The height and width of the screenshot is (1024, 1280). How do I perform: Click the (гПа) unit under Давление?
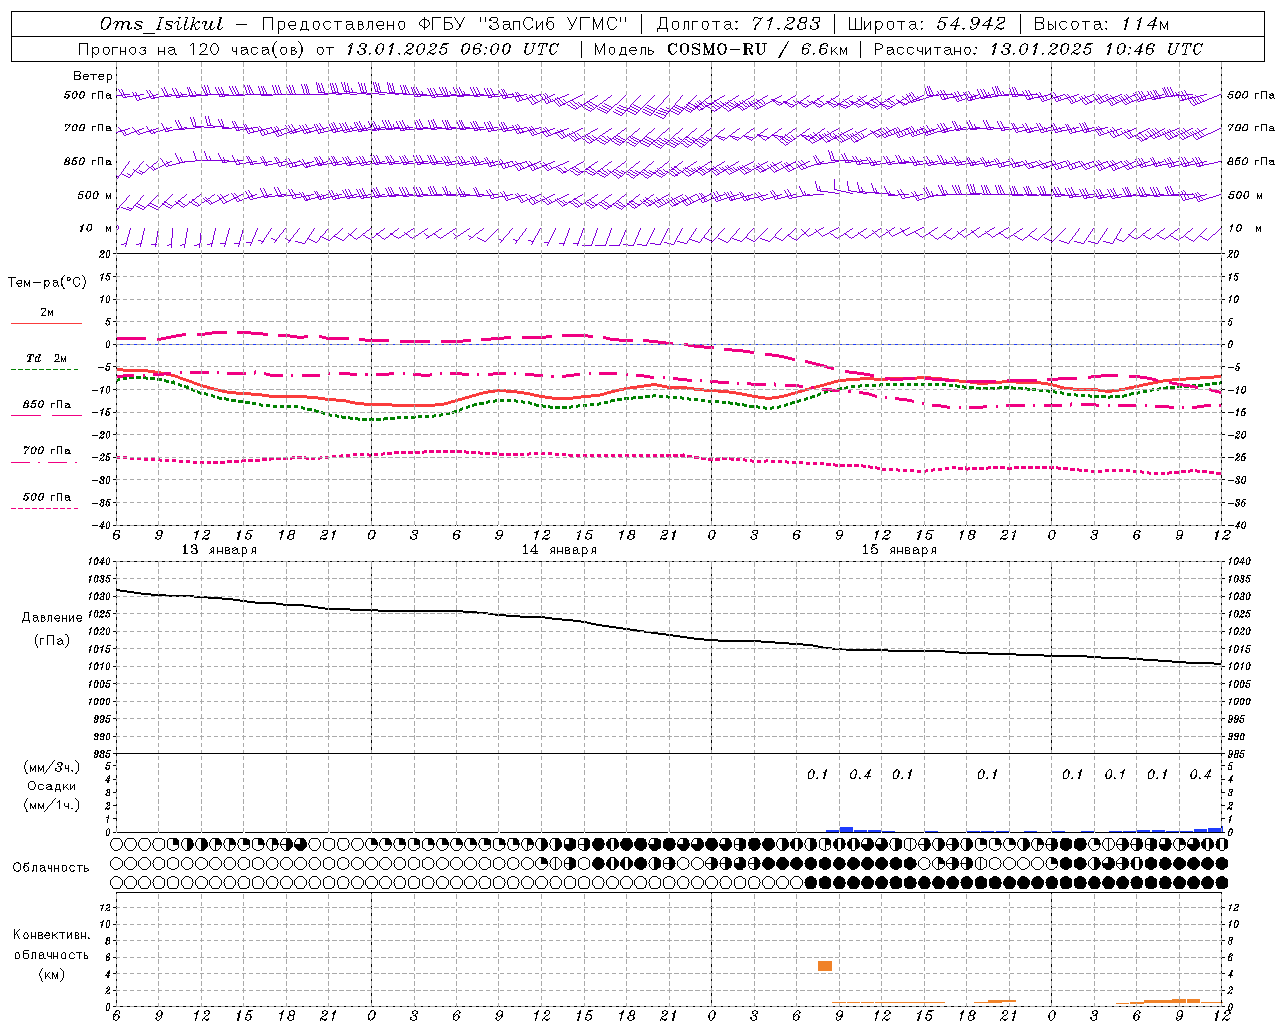(52, 640)
